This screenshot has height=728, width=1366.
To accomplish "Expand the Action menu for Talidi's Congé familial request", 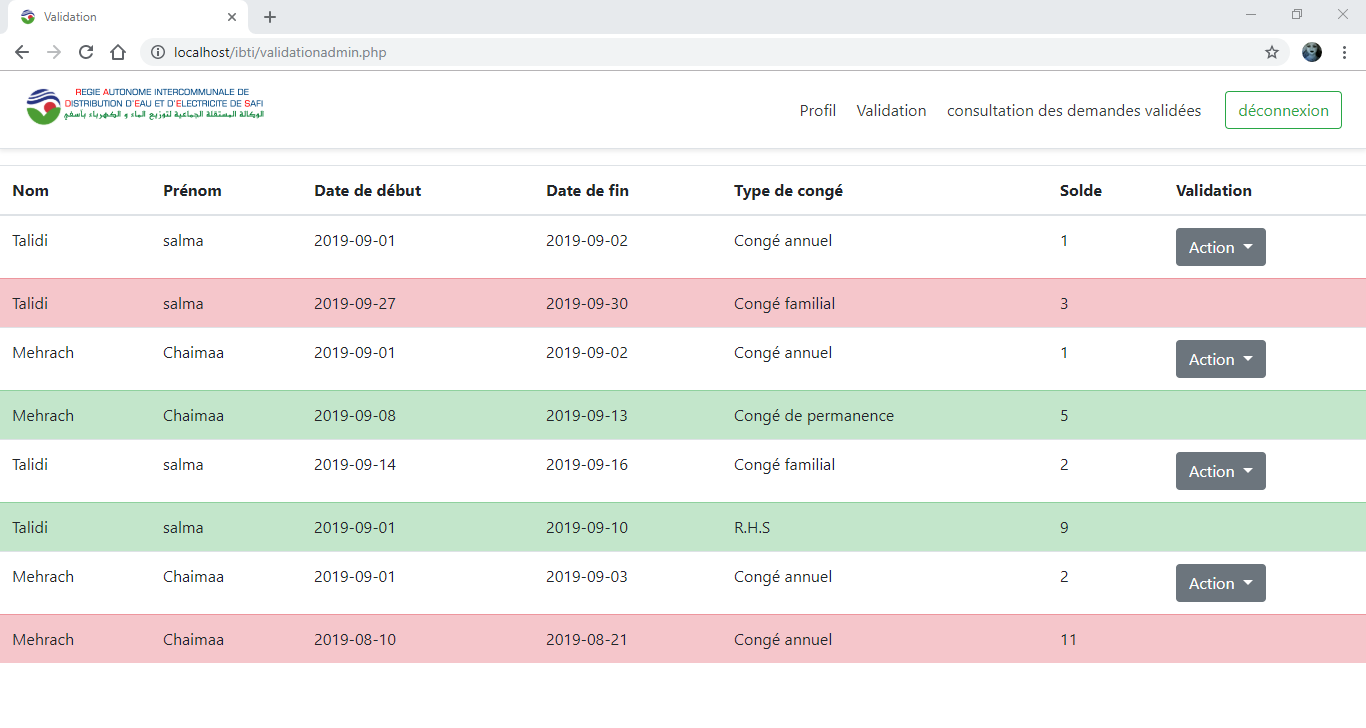I will [x=1220, y=471].
